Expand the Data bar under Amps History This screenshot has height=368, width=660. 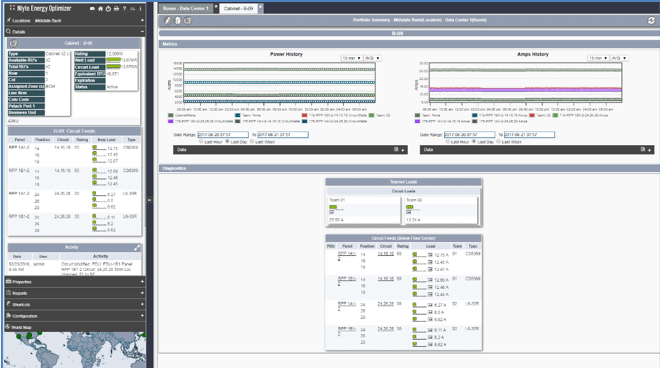click(649, 150)
